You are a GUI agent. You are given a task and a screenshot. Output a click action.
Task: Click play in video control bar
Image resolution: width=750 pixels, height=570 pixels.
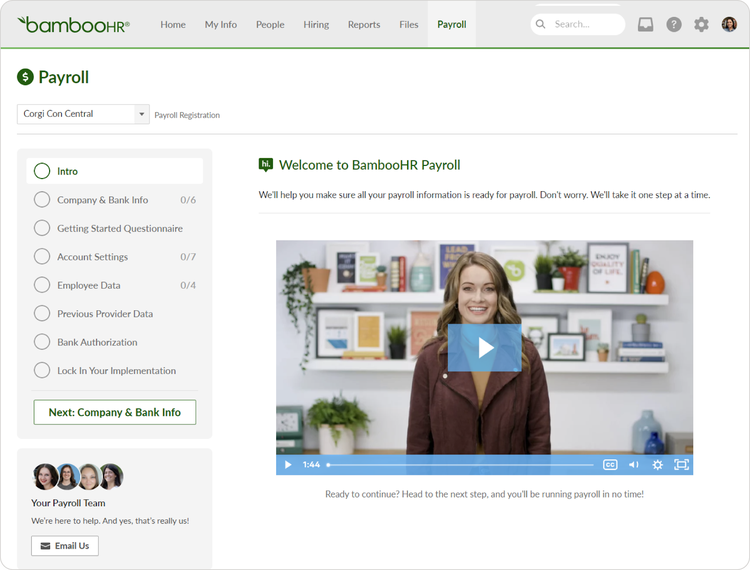click(x=288, y=465)
